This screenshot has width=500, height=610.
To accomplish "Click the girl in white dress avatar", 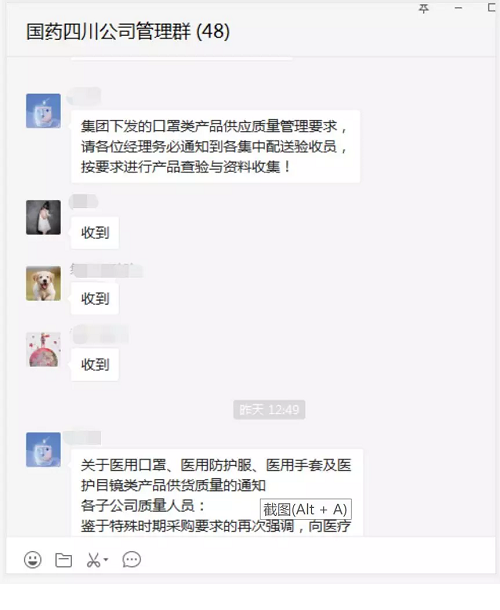I will pyautogui.click(x=43, y=217).
